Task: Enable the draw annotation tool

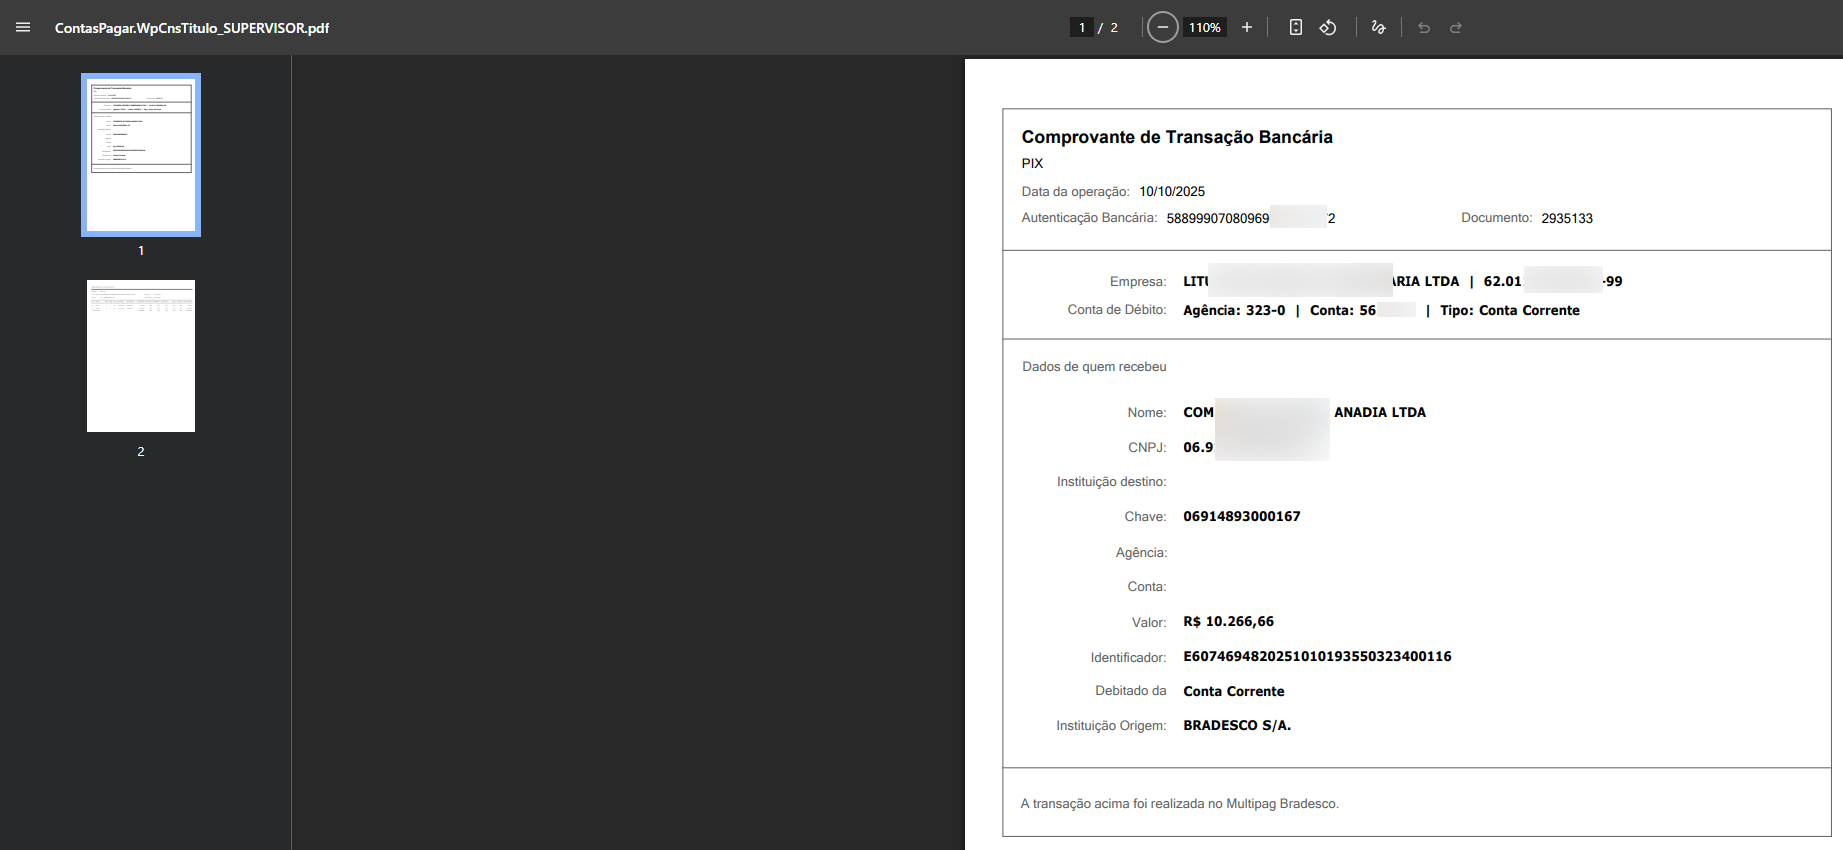Action: pos(1378,27)
